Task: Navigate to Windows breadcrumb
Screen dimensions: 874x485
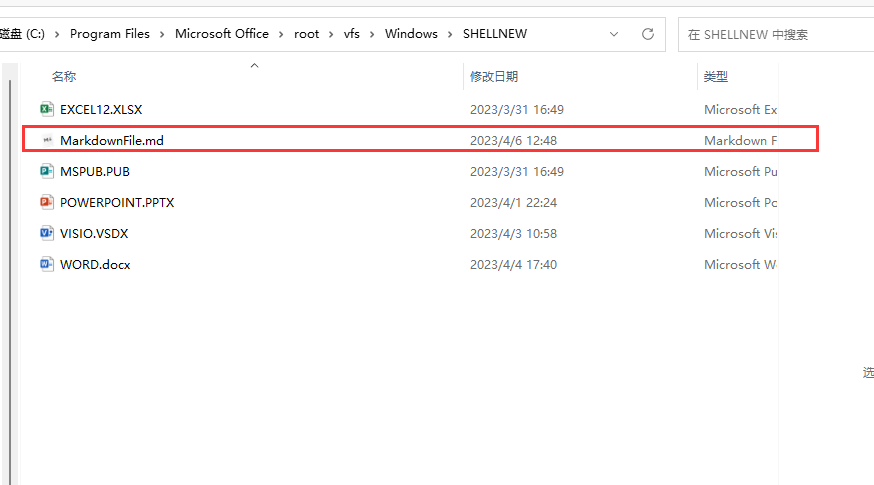Action: coord(411,34)
